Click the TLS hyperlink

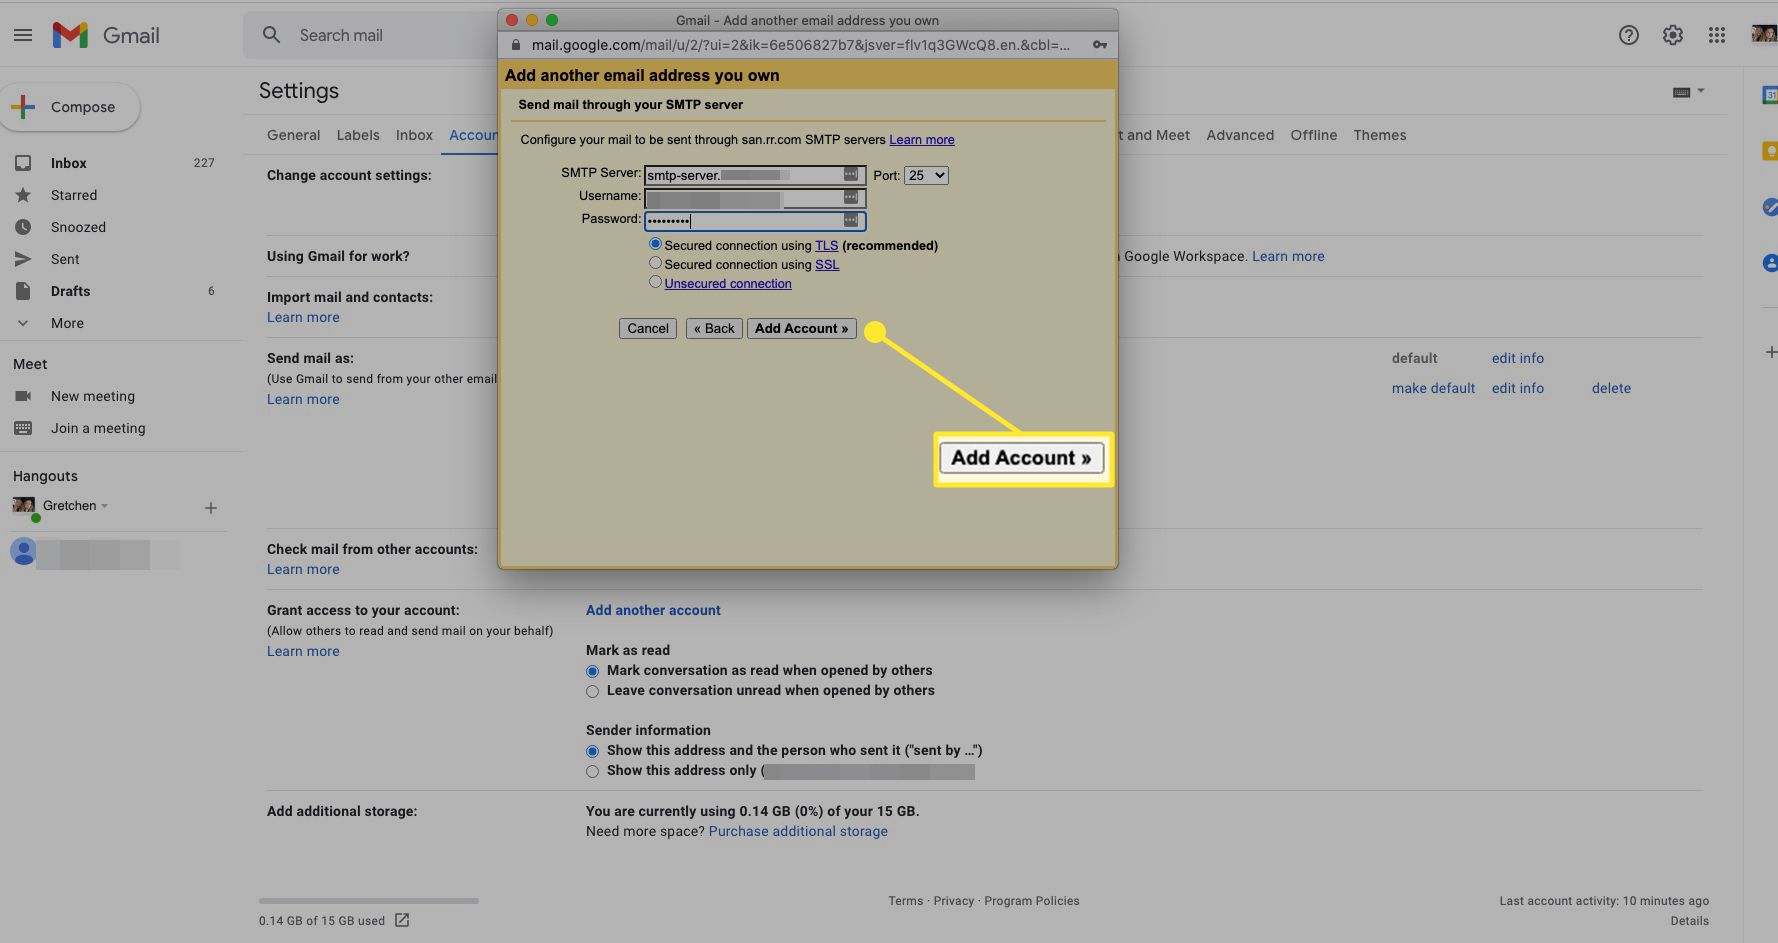coord(826,245)
